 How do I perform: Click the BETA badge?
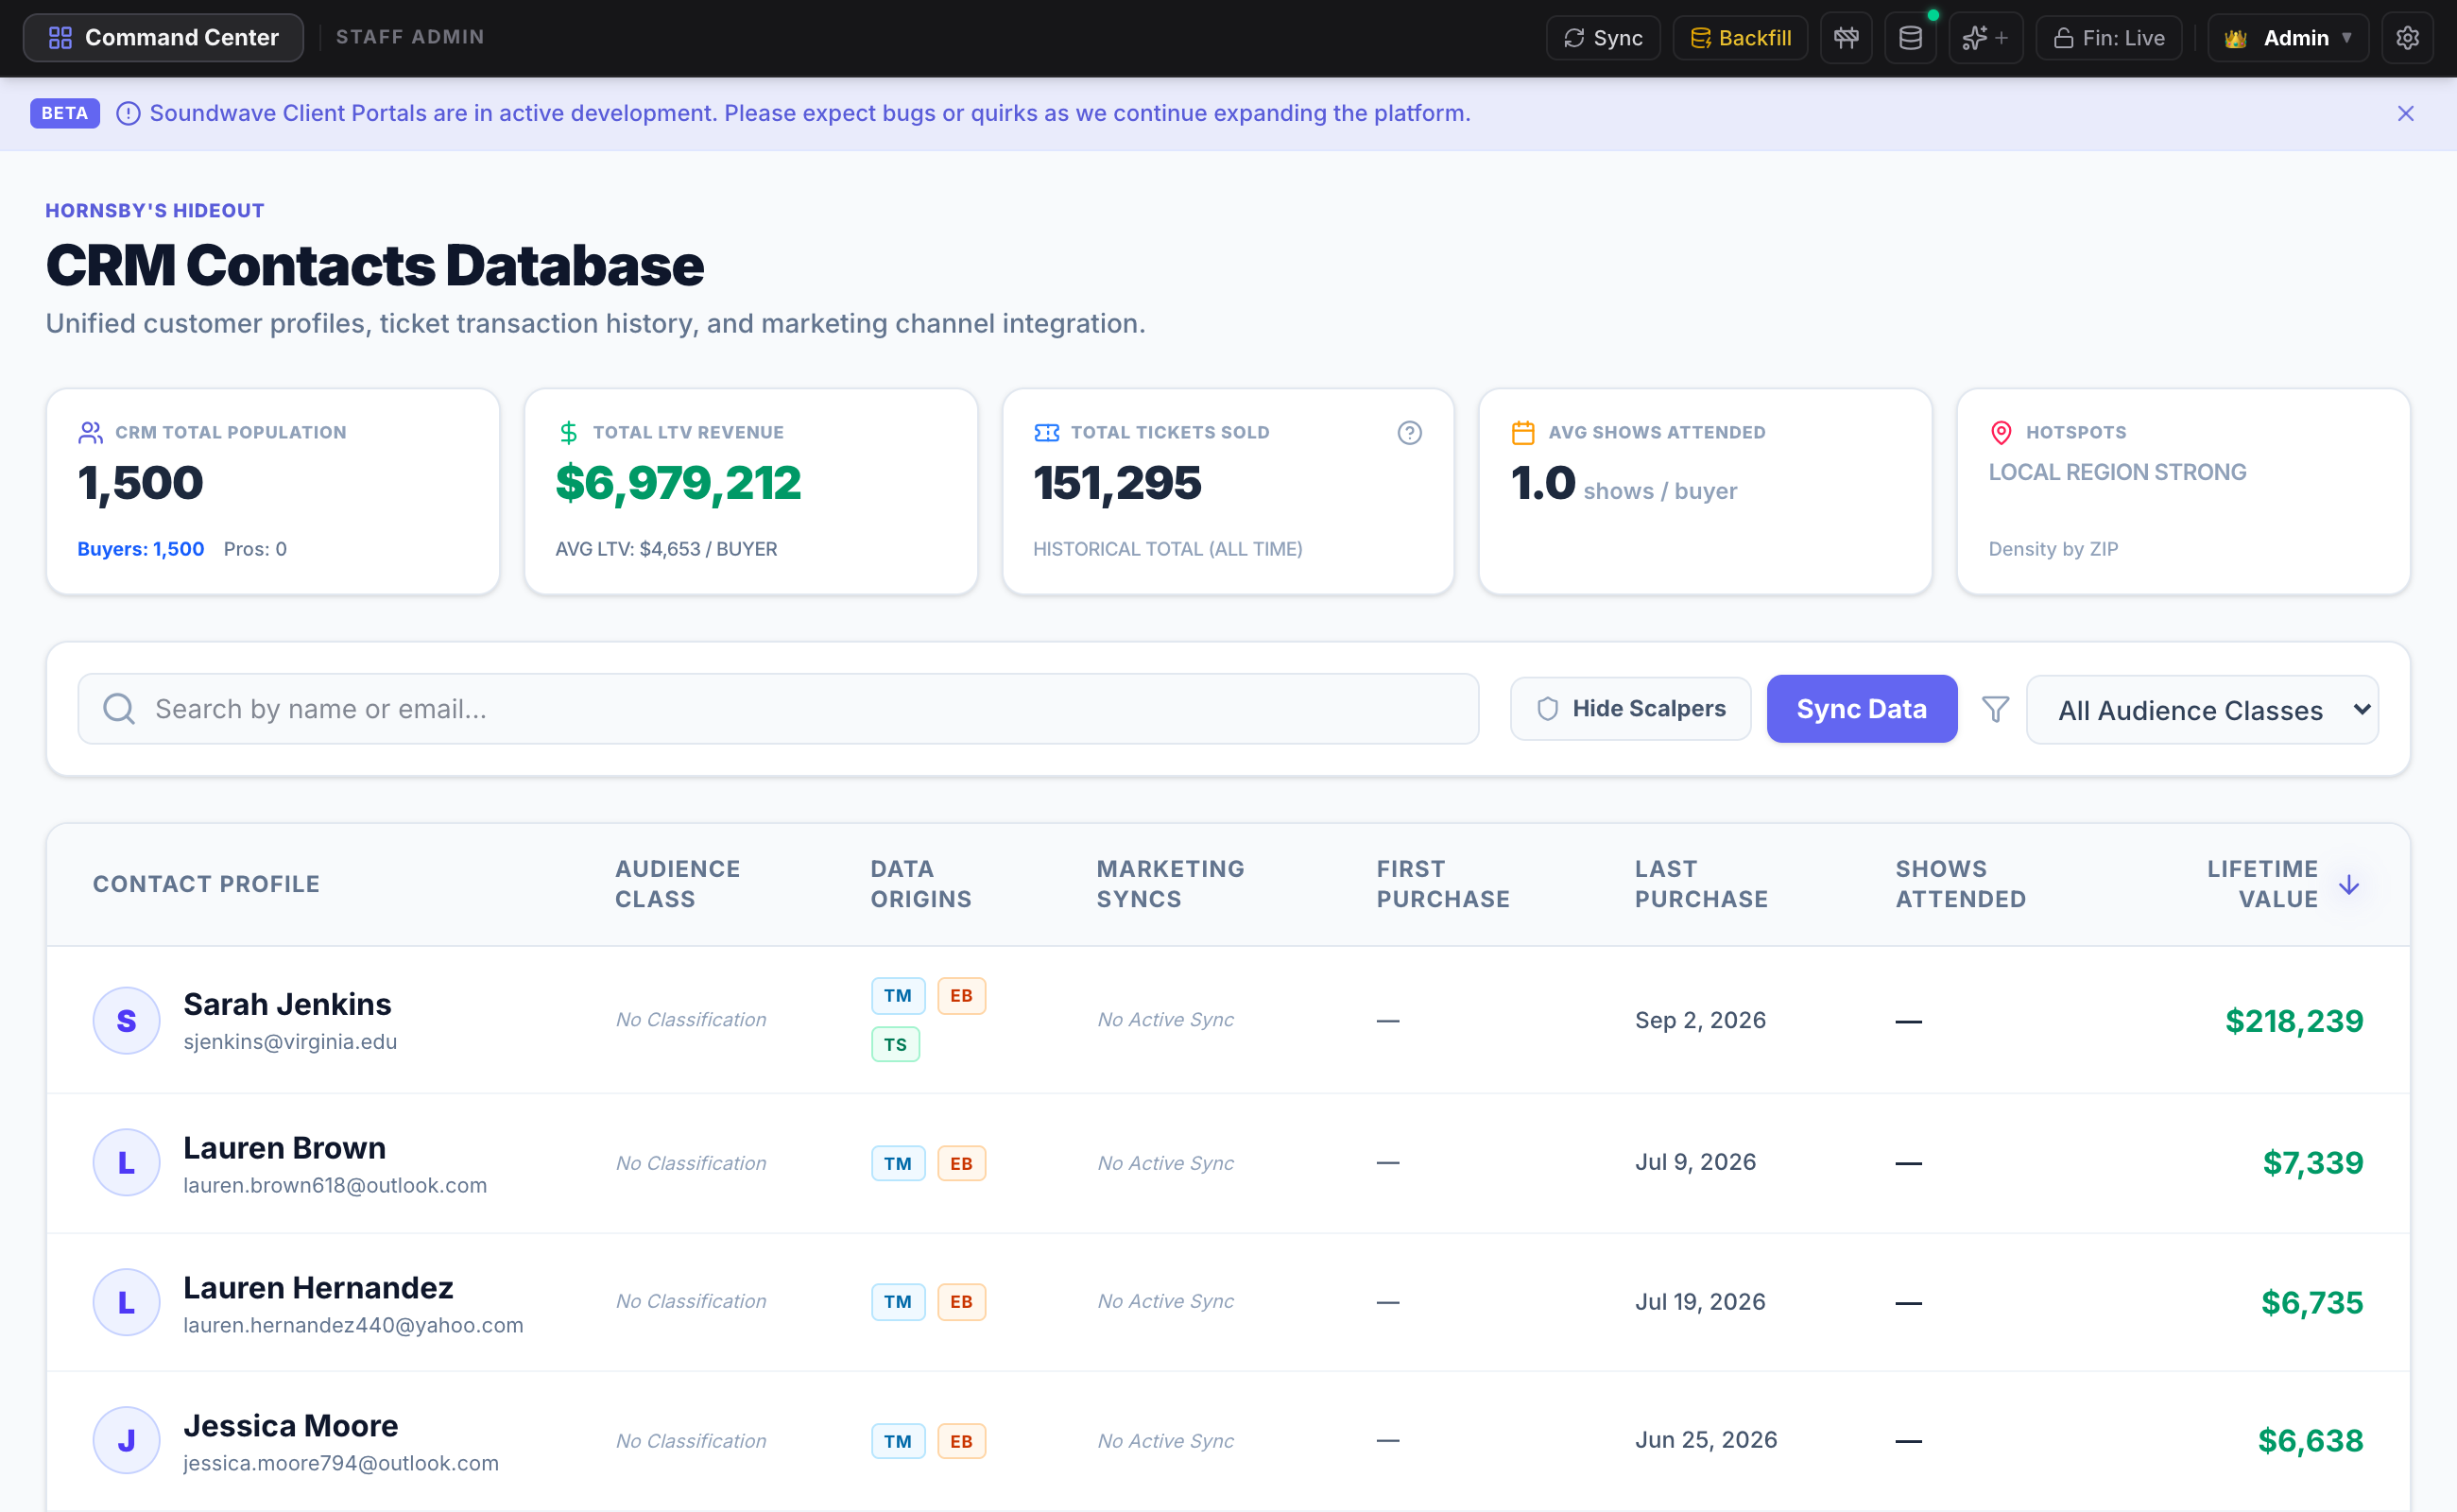(x=65, y=114)
